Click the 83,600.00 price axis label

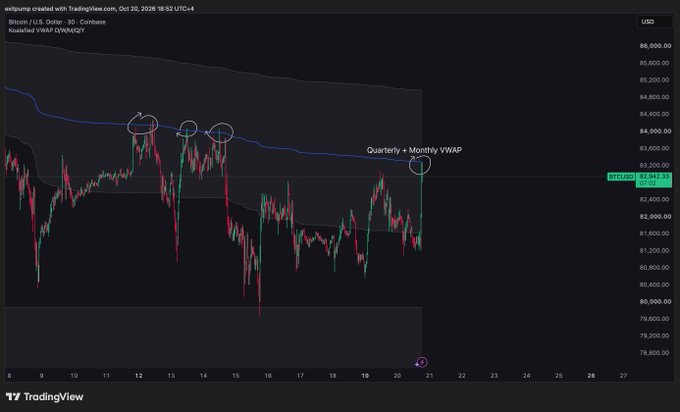pyautogui.click(x=655, y=148)
